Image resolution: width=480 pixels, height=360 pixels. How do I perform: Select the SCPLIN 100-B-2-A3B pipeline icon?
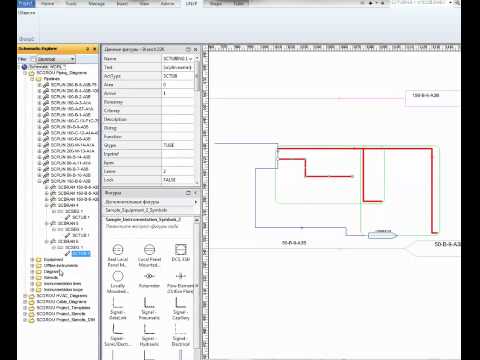coord(46,97)
